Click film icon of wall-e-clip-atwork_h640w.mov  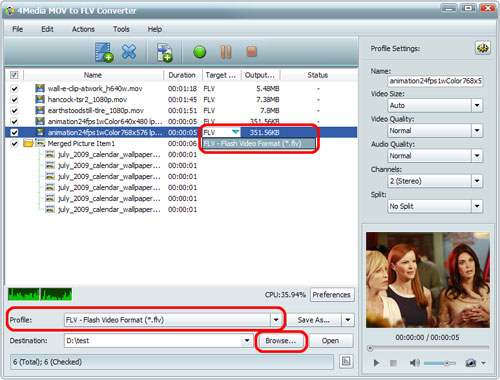pos(40,88)
